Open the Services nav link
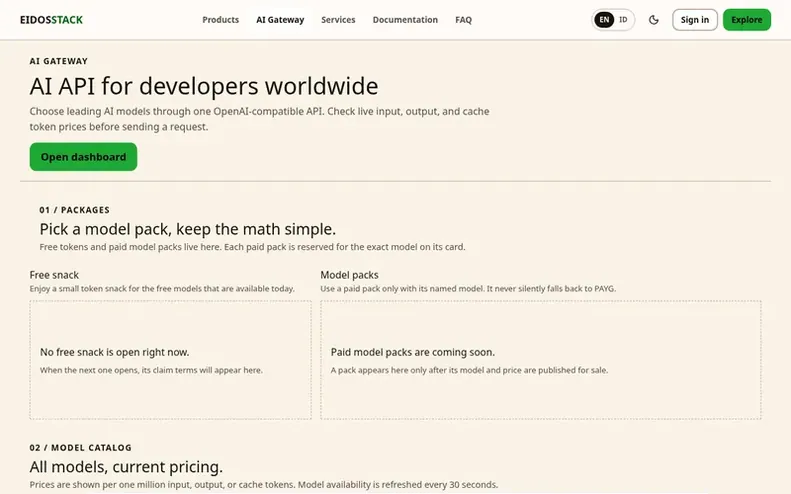The width and height of the screenshot is (791, 494). pyautogui.click(x=338, y=20)
